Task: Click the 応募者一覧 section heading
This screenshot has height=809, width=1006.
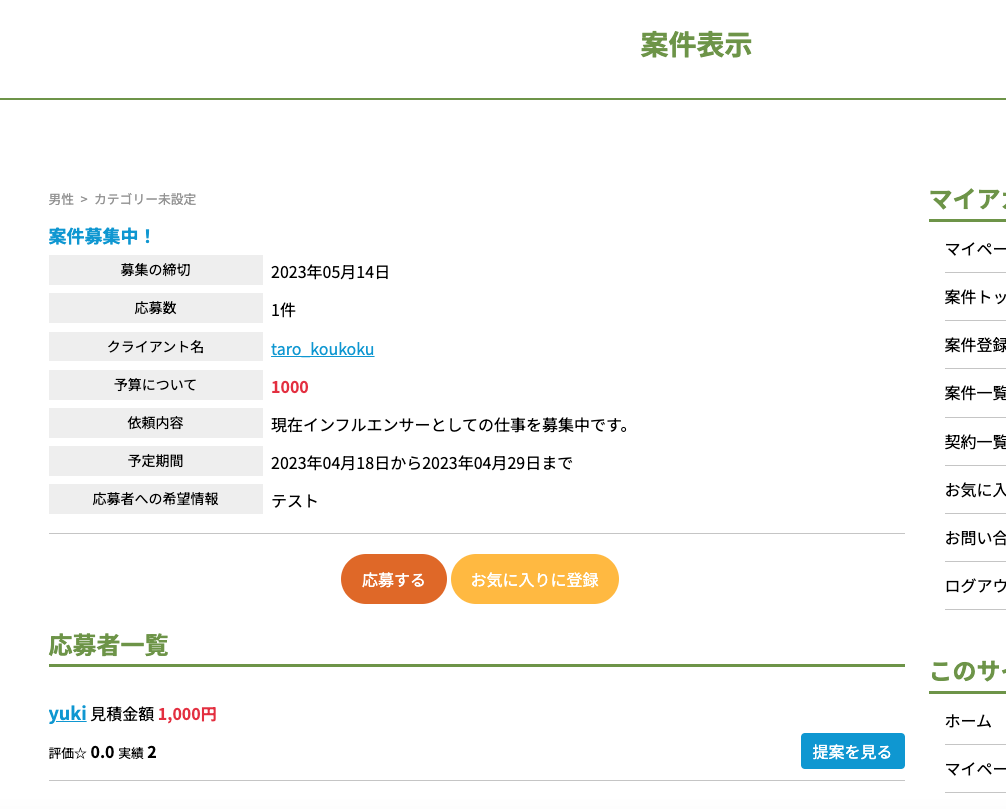Action: (108, 645)
